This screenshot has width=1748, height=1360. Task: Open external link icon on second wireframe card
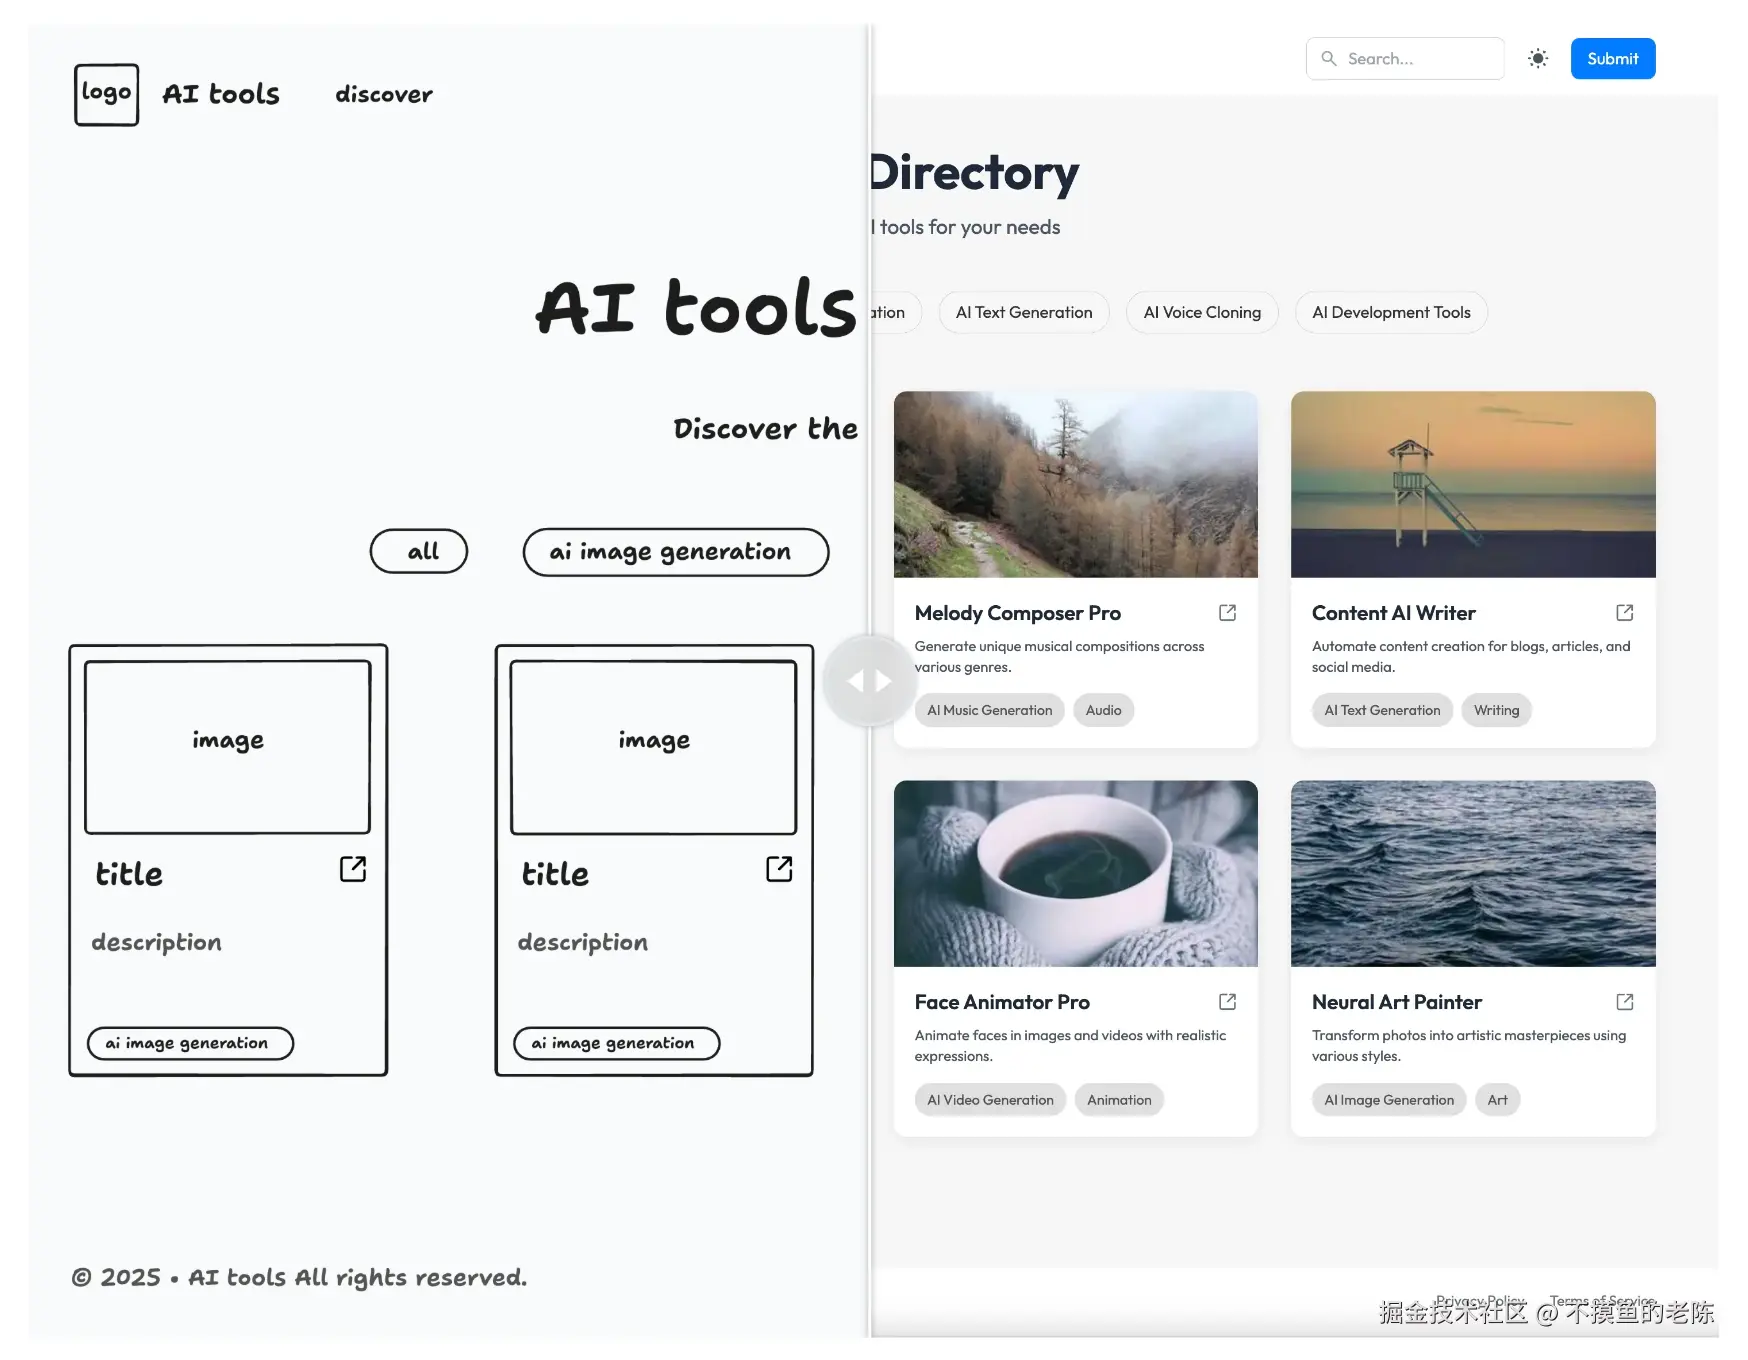779,869
